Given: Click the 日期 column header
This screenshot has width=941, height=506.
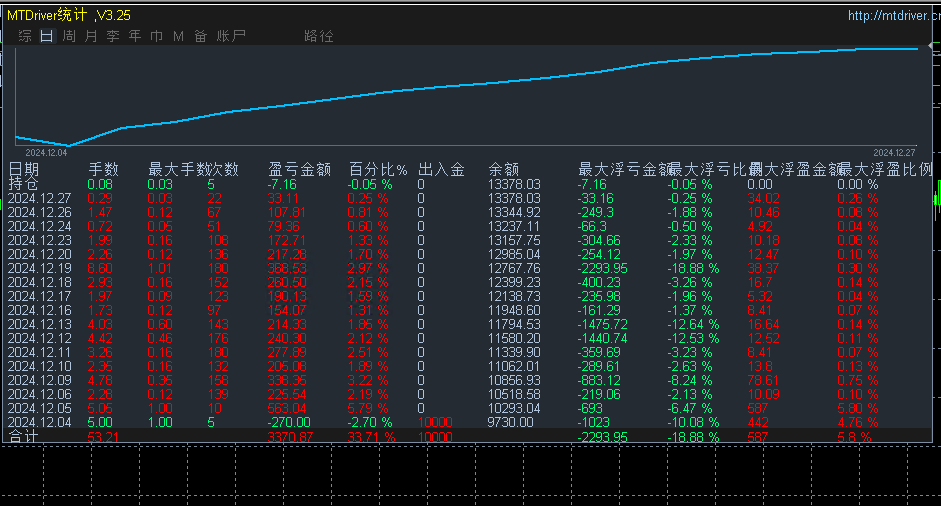Looking at the screenshot, I should (24, 170).
